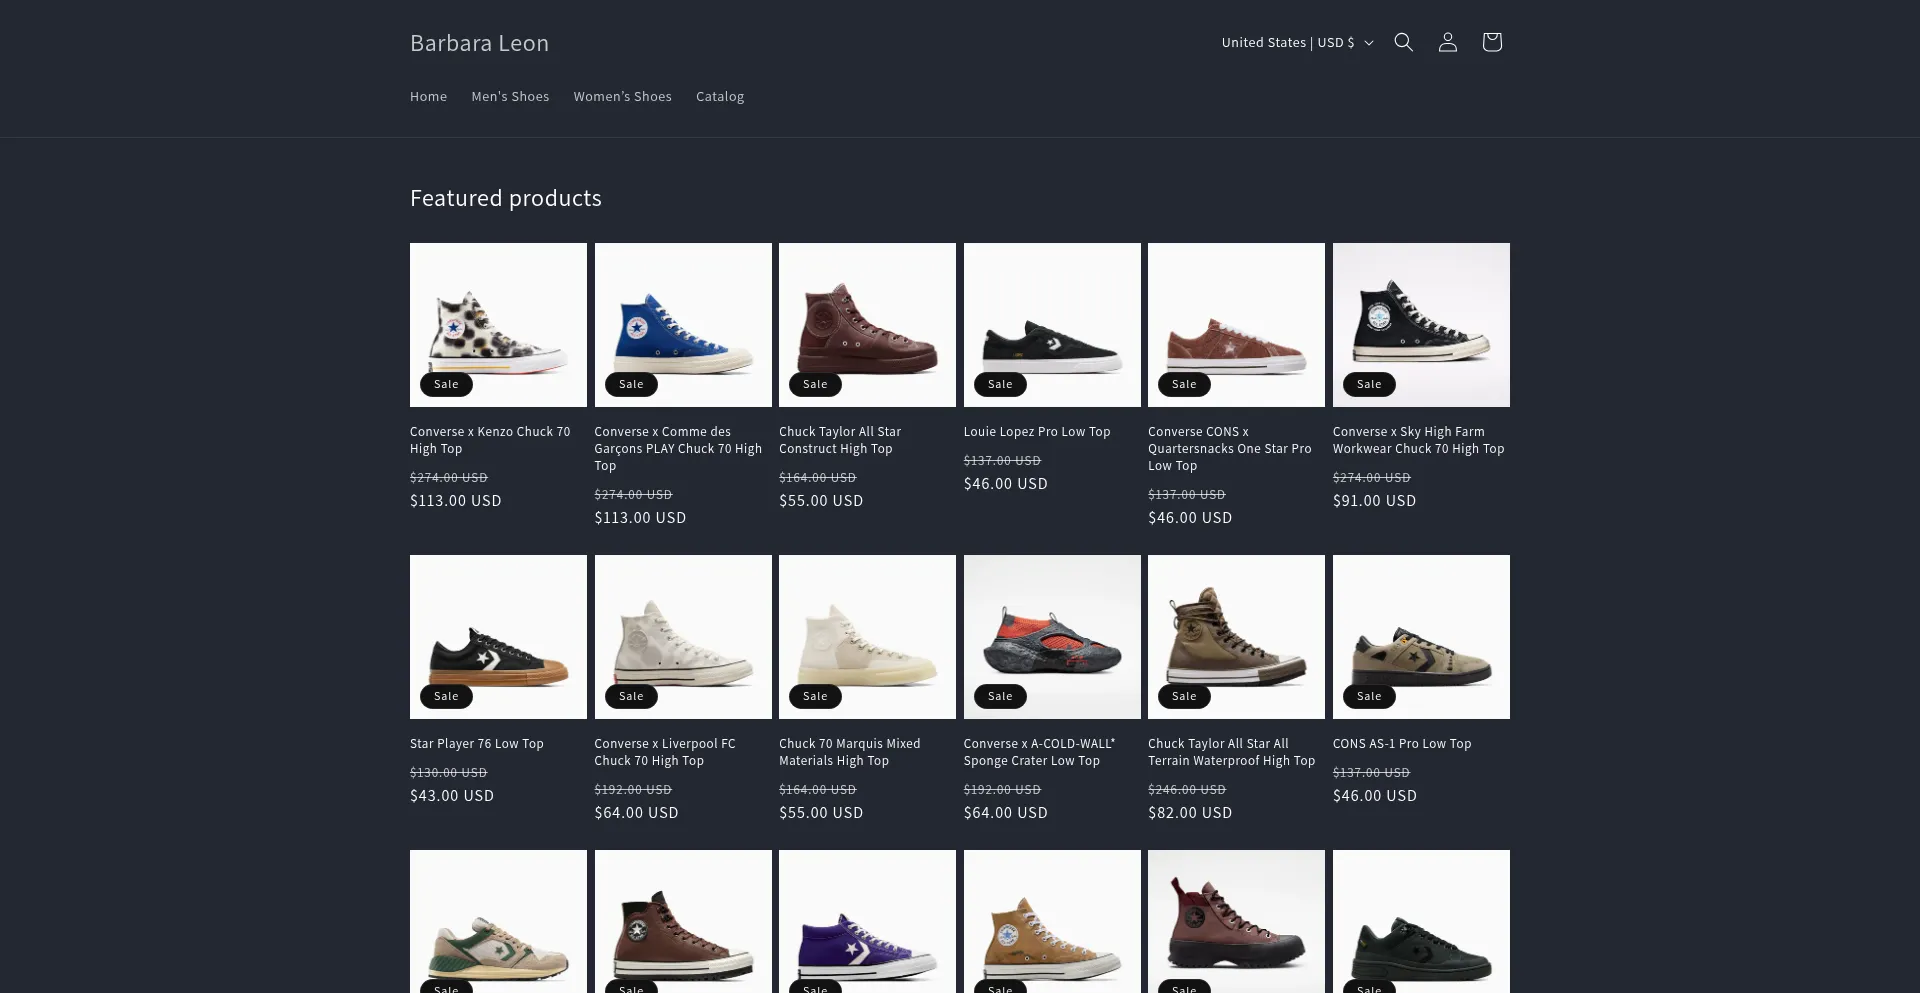Expand the United States | USD $ selector
The image size is (1920, 993).
tap(1297, 43)
